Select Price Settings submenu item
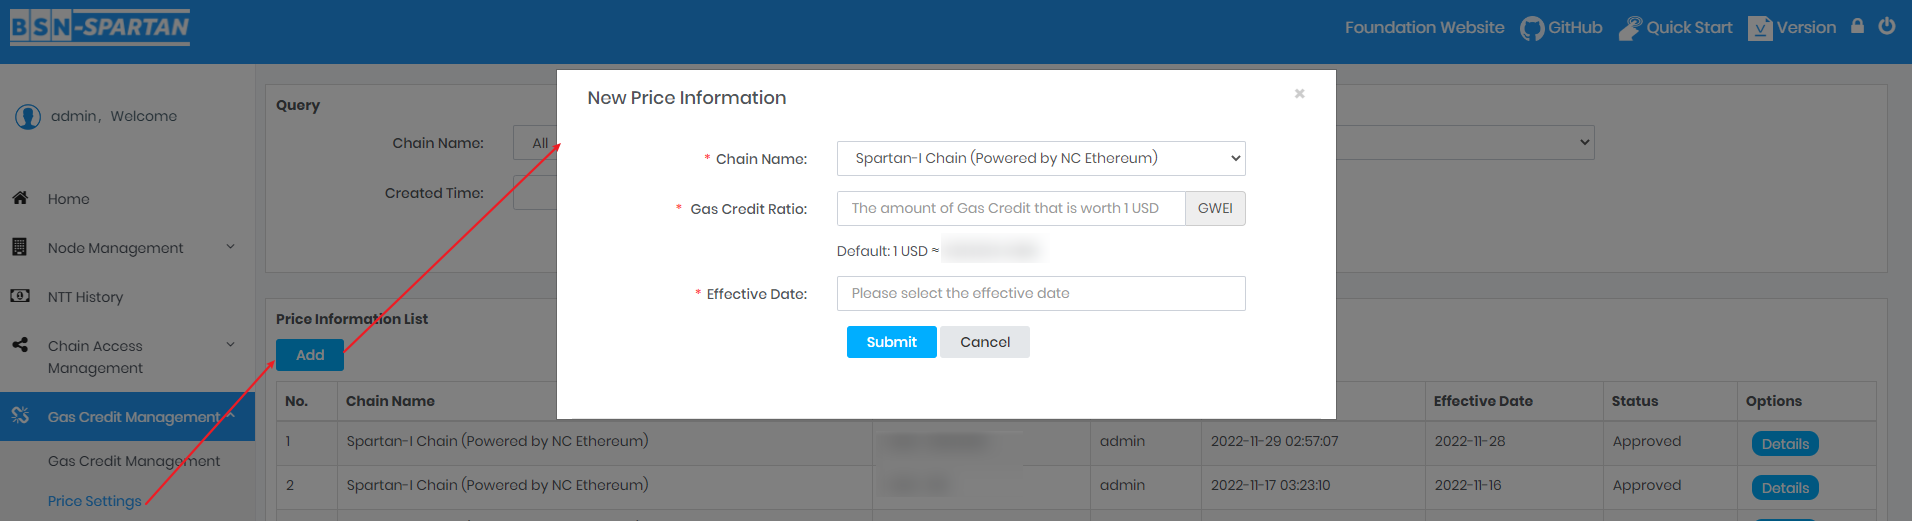Image resolution: width=1912 pixels, height=521 pixels. (95, 501)
